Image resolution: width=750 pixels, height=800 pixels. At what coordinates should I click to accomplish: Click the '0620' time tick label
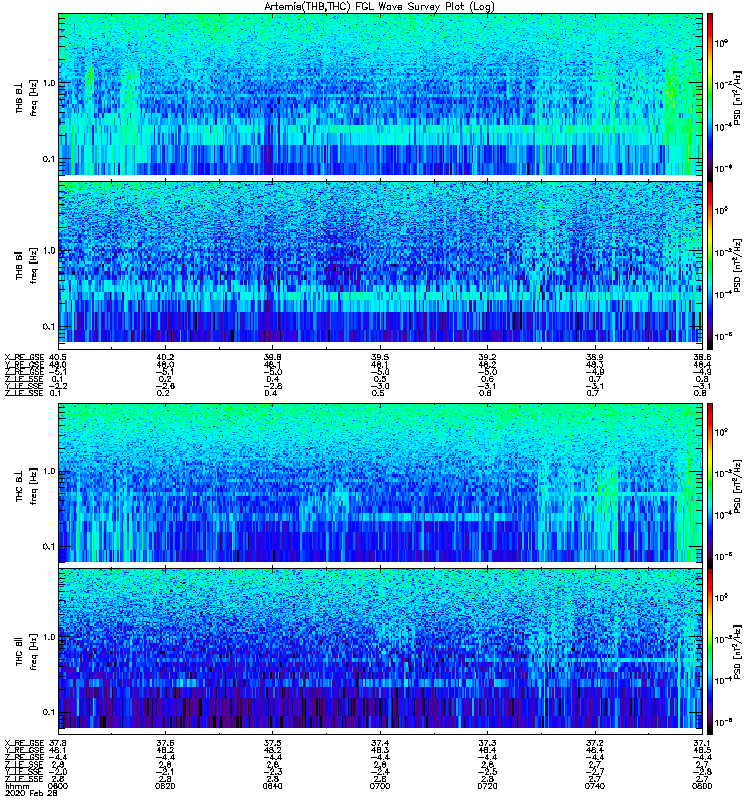click(x=165, y=786)
